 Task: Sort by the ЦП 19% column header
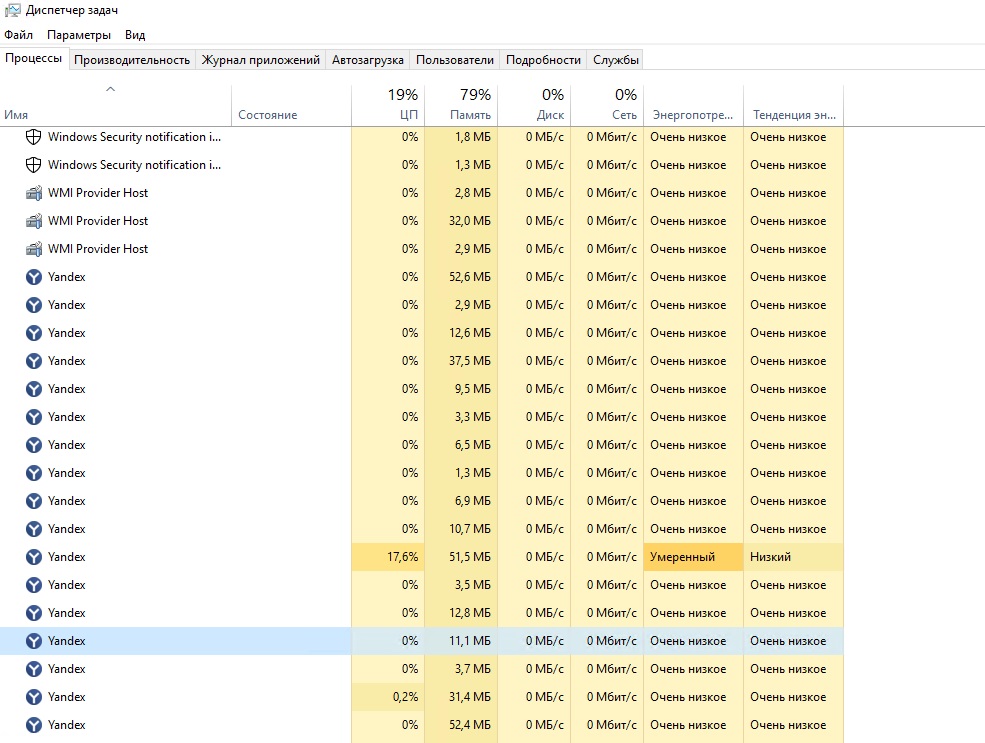pyautogui.click(x=388, y=106)
